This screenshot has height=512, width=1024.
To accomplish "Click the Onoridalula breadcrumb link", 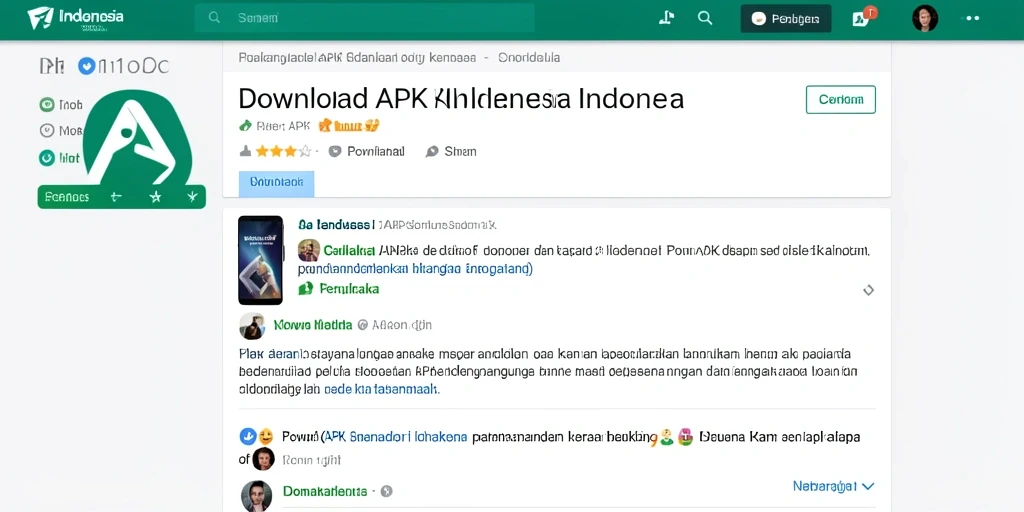I will 529,57.
